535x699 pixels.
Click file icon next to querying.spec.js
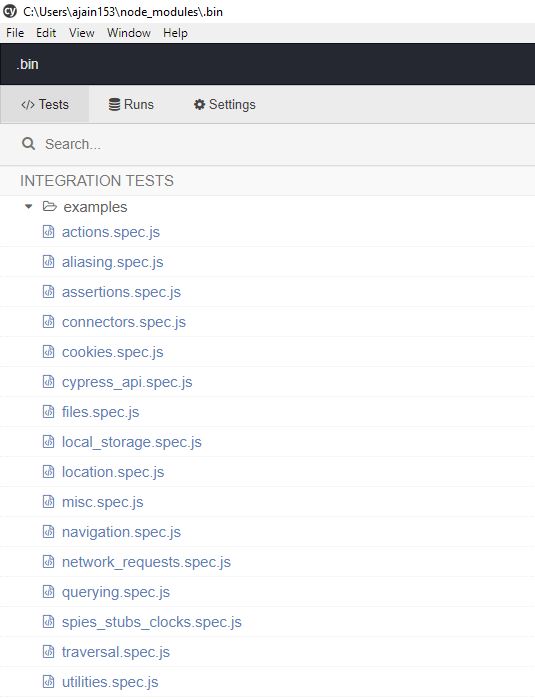49,591
